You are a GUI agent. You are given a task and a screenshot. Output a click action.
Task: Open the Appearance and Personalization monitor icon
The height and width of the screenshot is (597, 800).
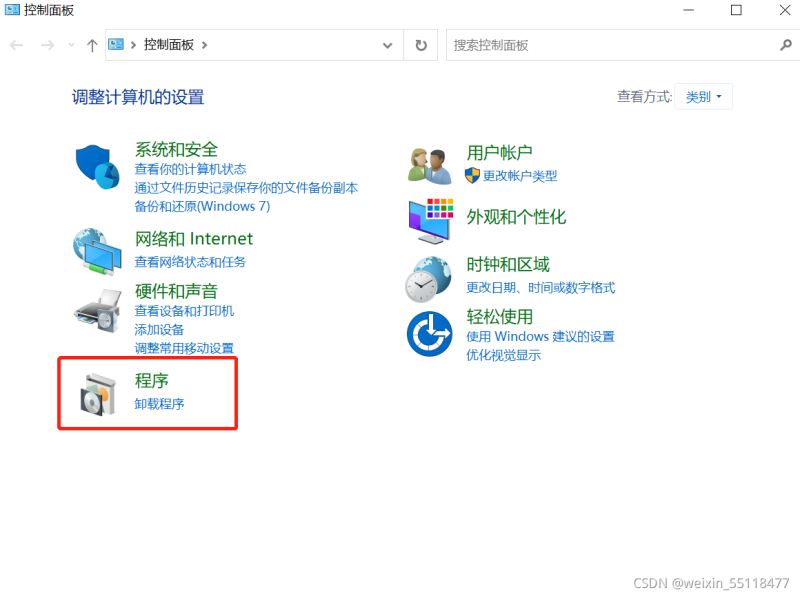pyautogui.click(x=431, y=220)
